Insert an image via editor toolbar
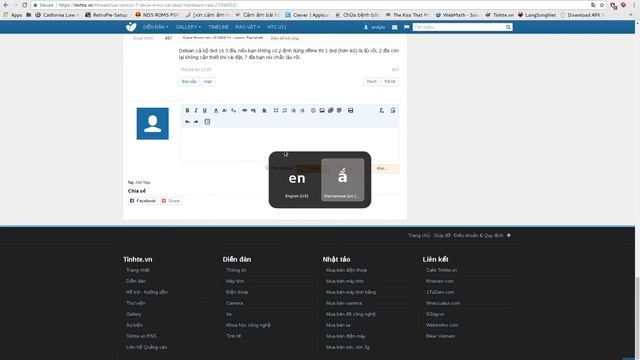 [322, 110]
